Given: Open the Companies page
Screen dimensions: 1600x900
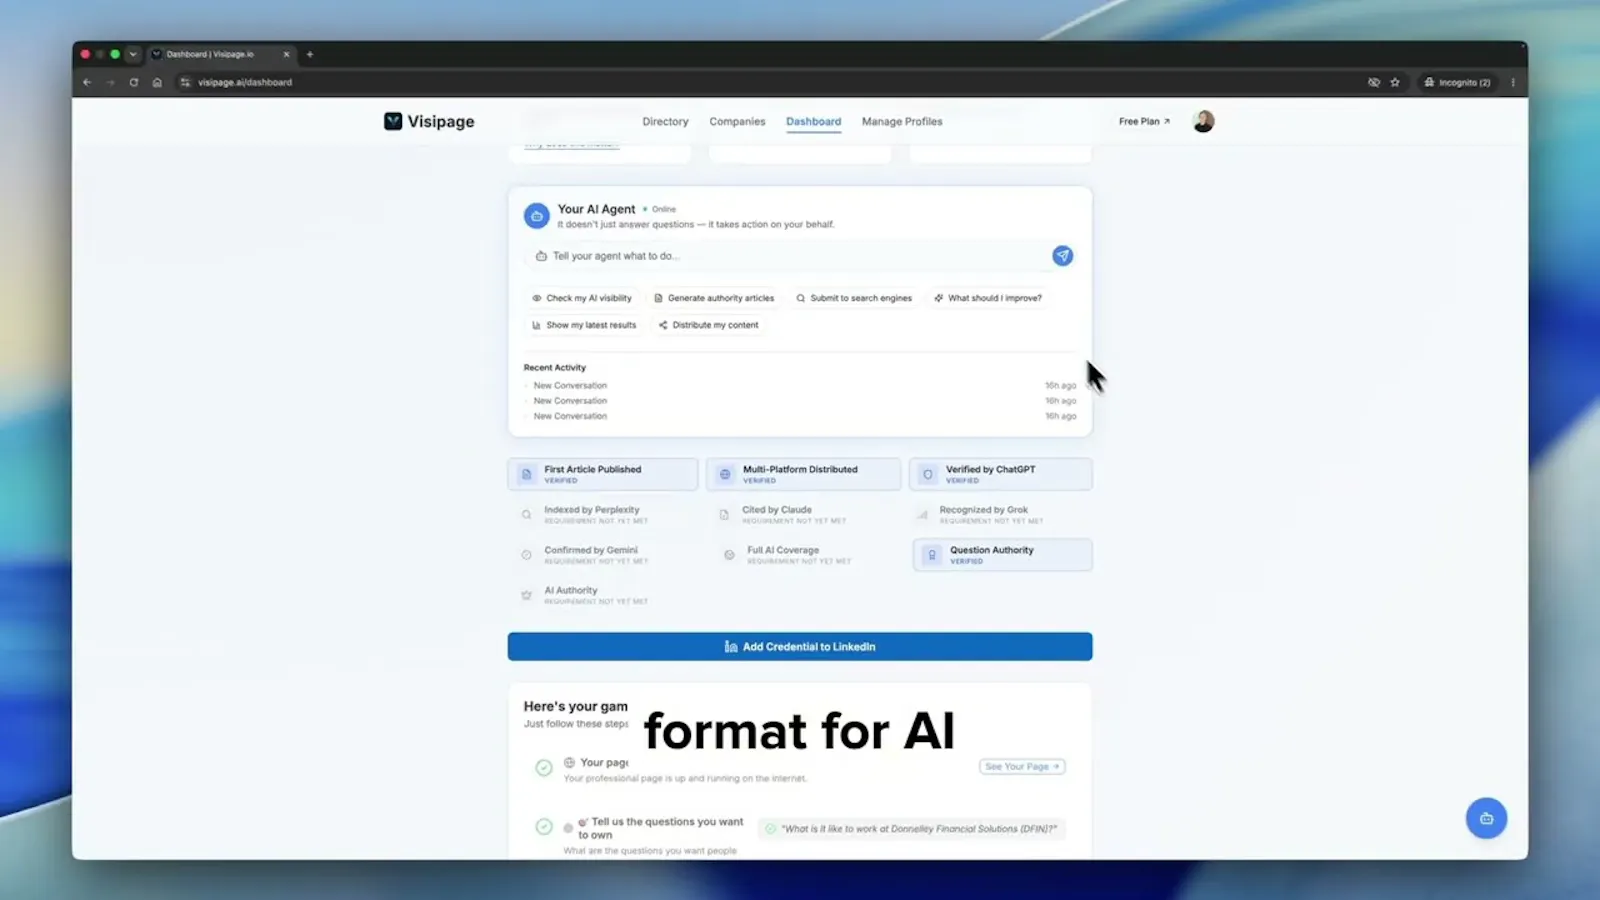Looking at the screenshot, I should (737, 121).
